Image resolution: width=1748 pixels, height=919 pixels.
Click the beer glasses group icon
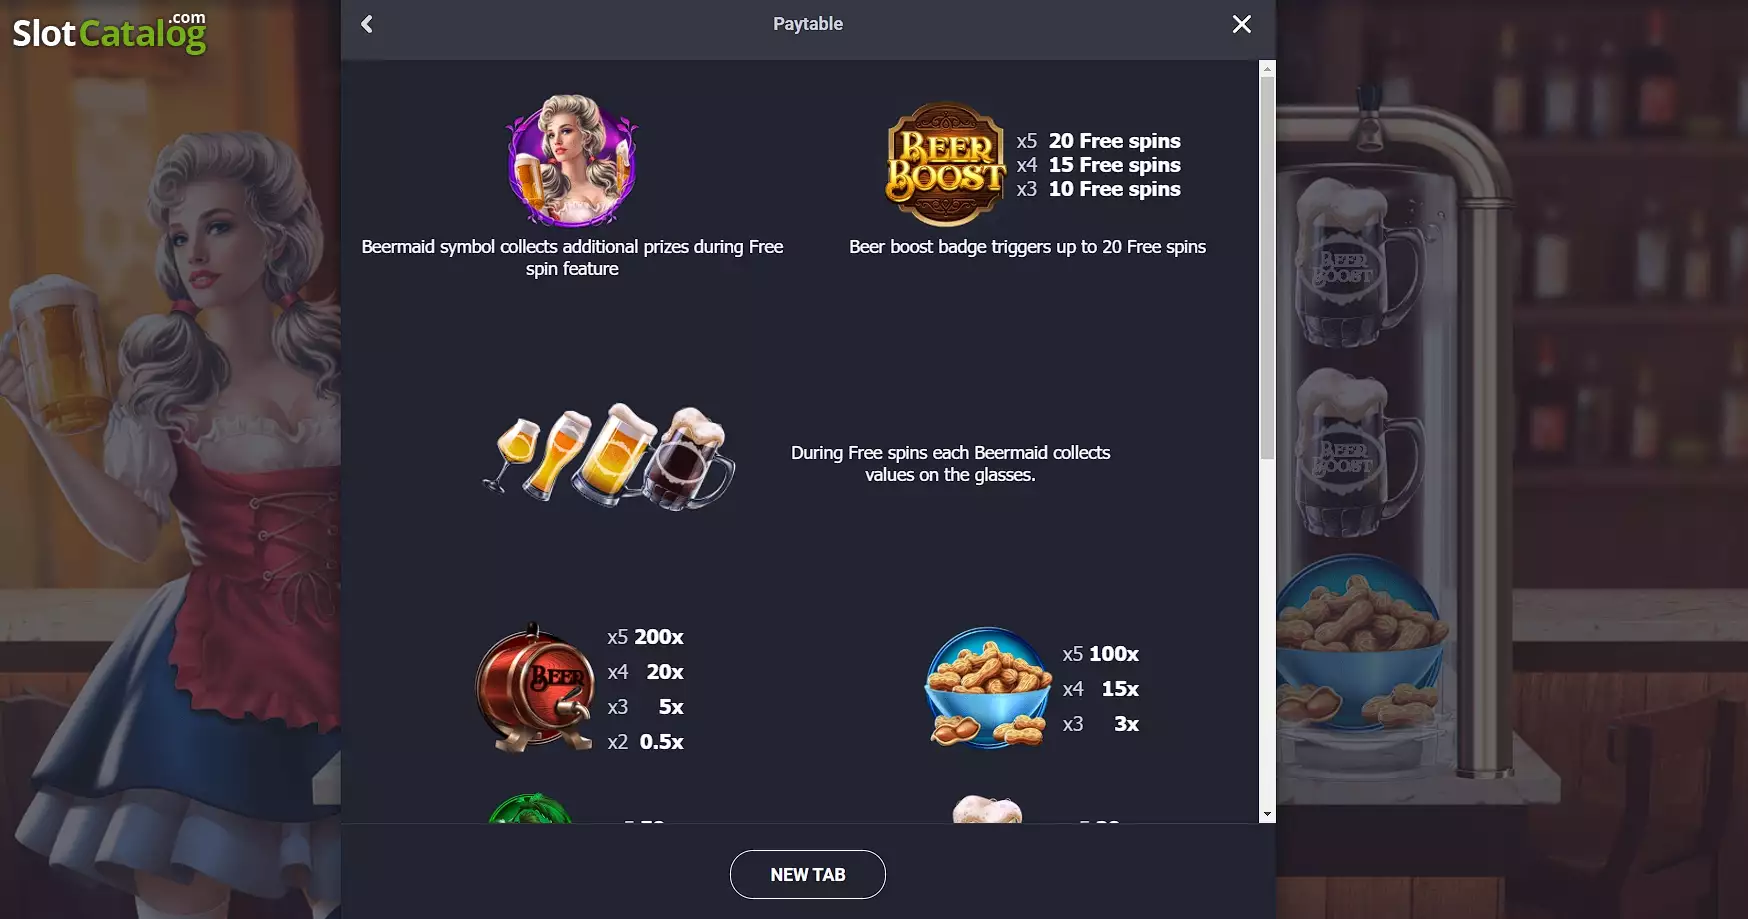[x=609, y=457]
